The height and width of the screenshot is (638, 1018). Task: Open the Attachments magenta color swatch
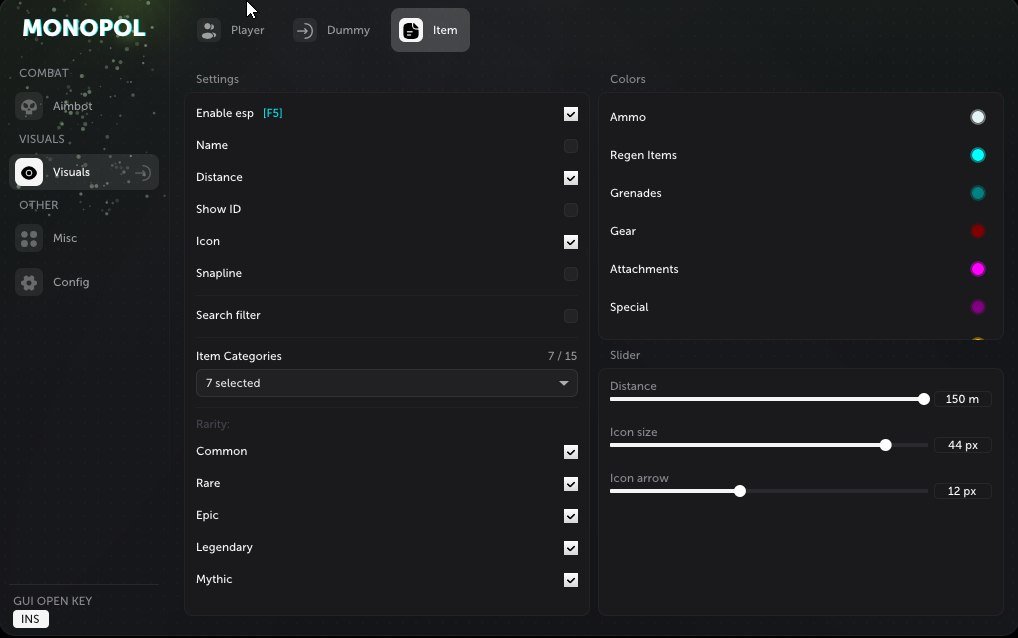coord(977,269)
